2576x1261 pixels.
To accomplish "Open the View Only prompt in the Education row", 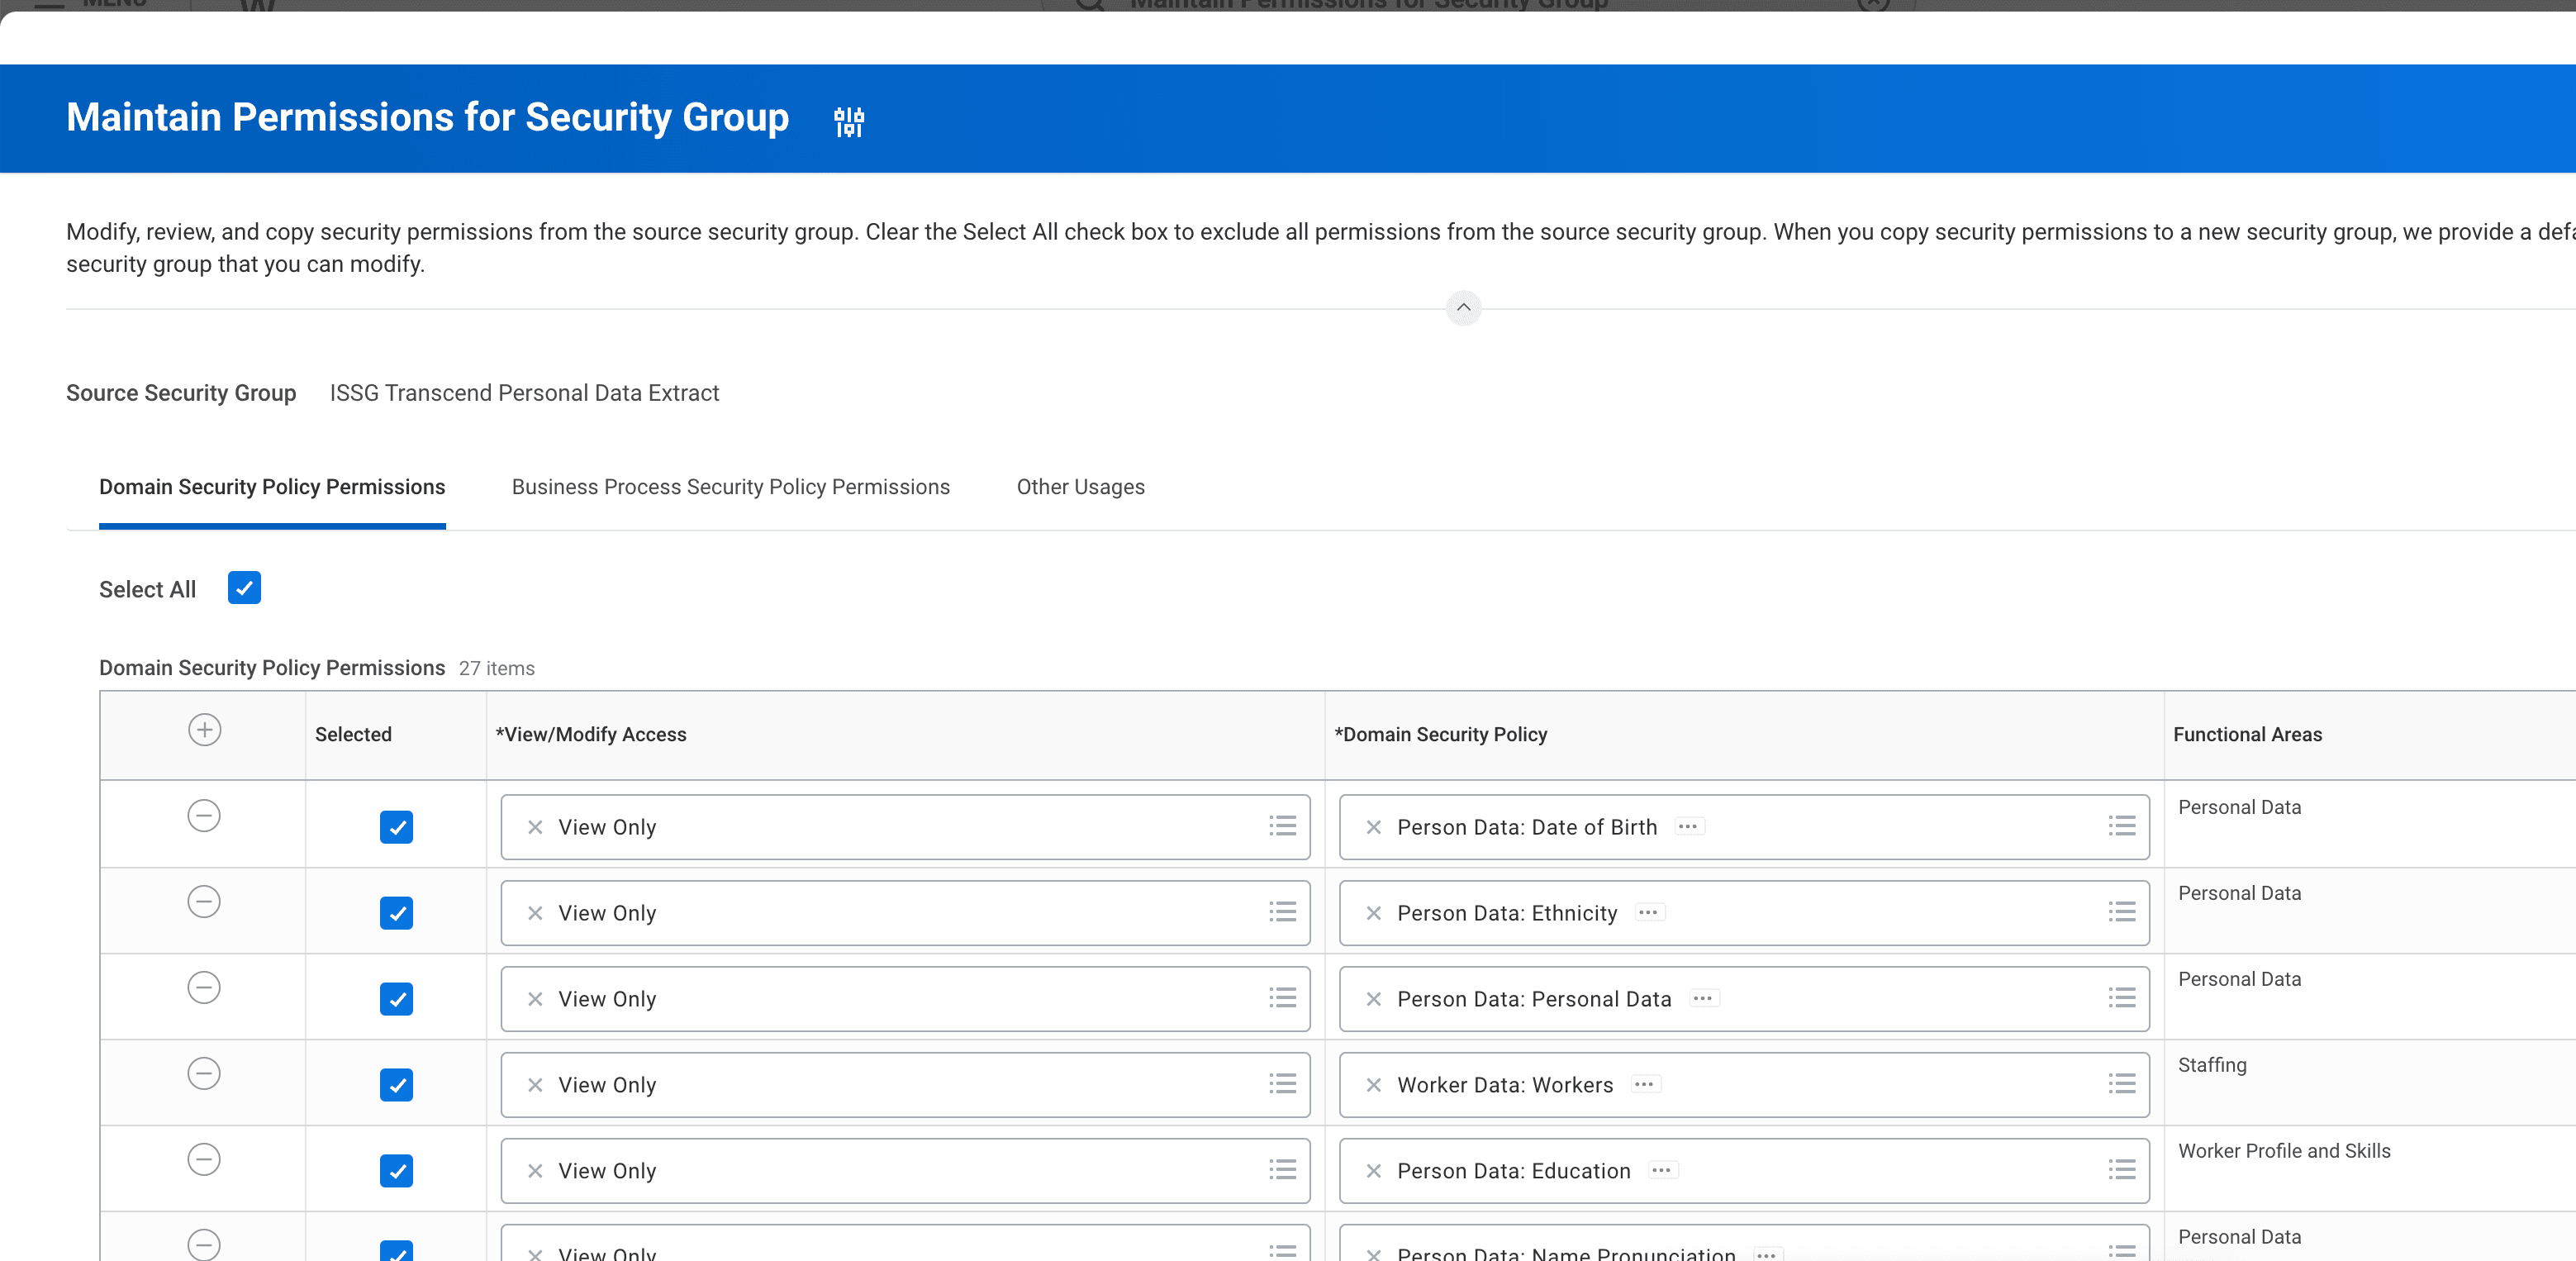I will [1281, 1171].
